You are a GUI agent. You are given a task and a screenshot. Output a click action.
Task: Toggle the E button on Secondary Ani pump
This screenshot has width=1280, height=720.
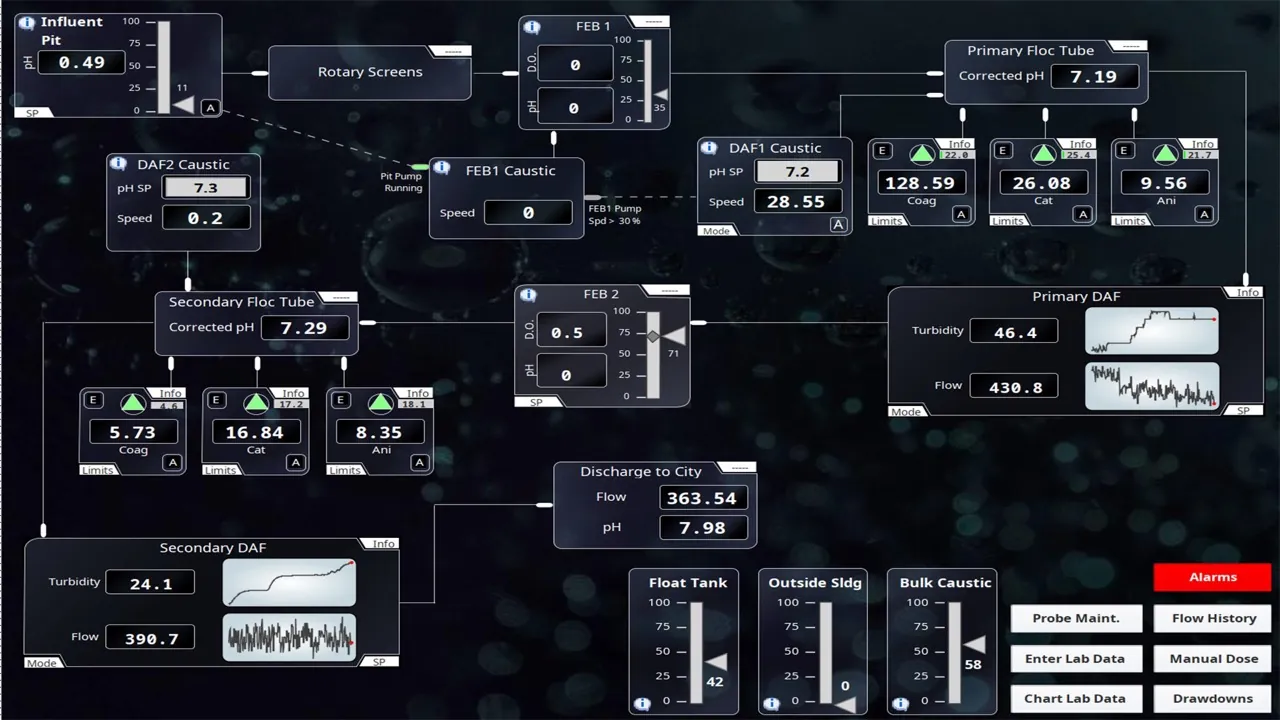(341, 400)
